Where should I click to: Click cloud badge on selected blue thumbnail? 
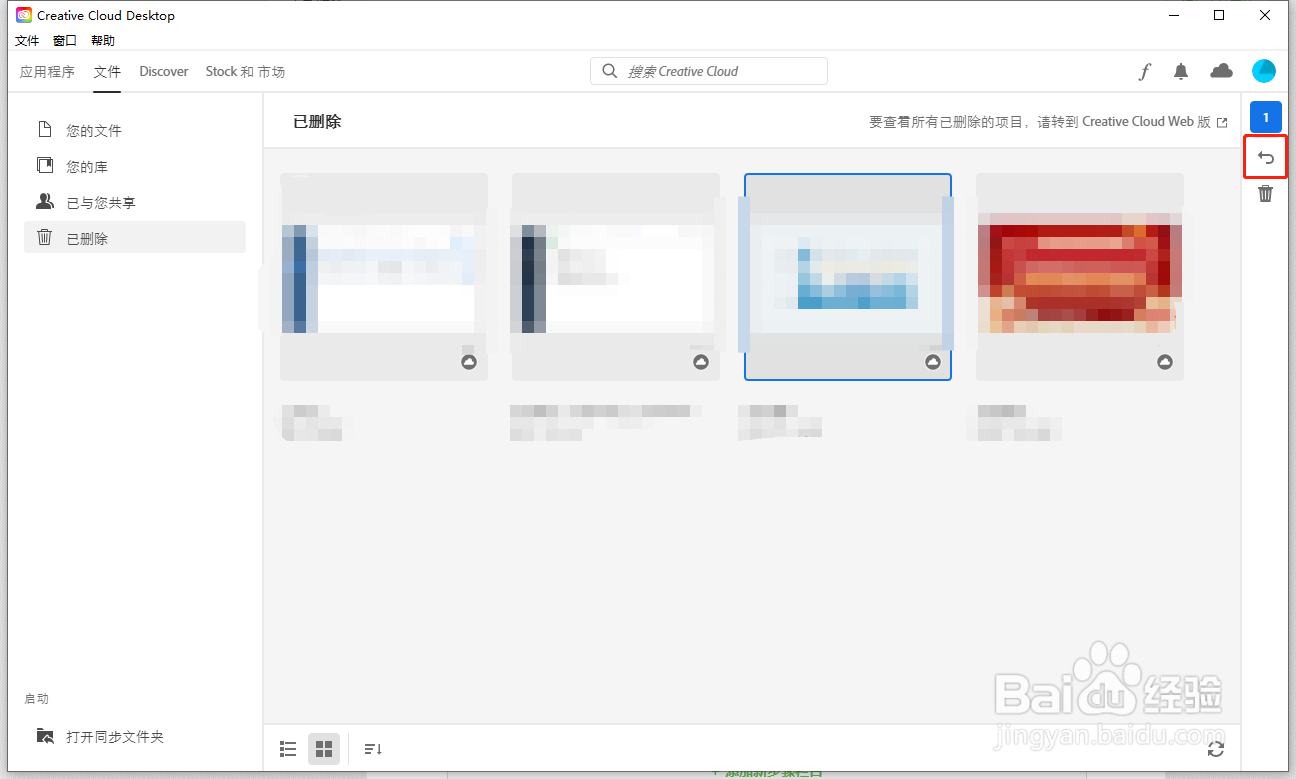(x=933, y=362)
